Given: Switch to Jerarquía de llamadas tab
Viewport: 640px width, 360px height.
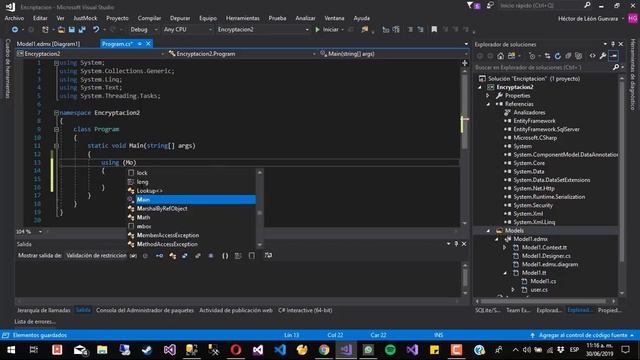Looking at the screenshot, I should click(x=44, y=310).
